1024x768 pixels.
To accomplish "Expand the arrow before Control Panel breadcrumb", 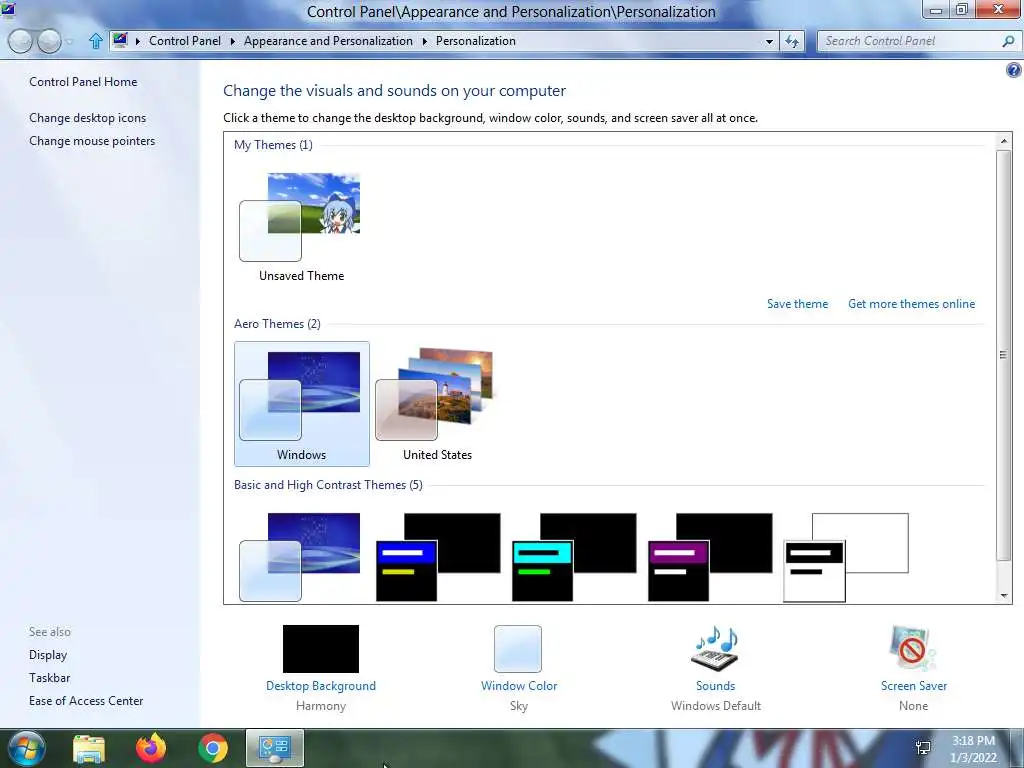I will 138,41.
